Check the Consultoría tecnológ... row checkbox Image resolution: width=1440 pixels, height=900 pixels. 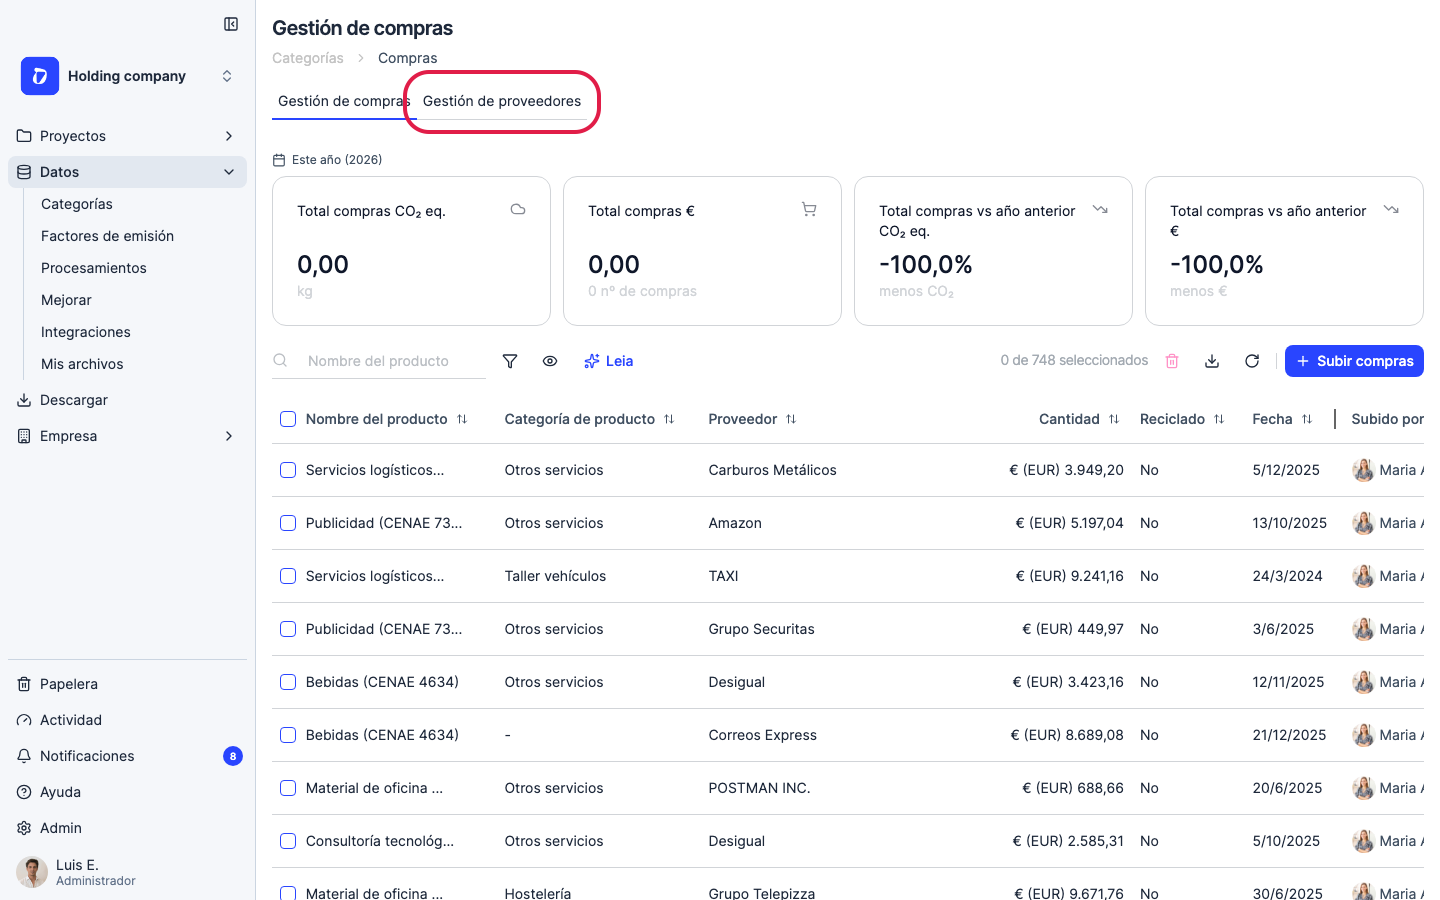pyautogui.click(x=288, y=841)
